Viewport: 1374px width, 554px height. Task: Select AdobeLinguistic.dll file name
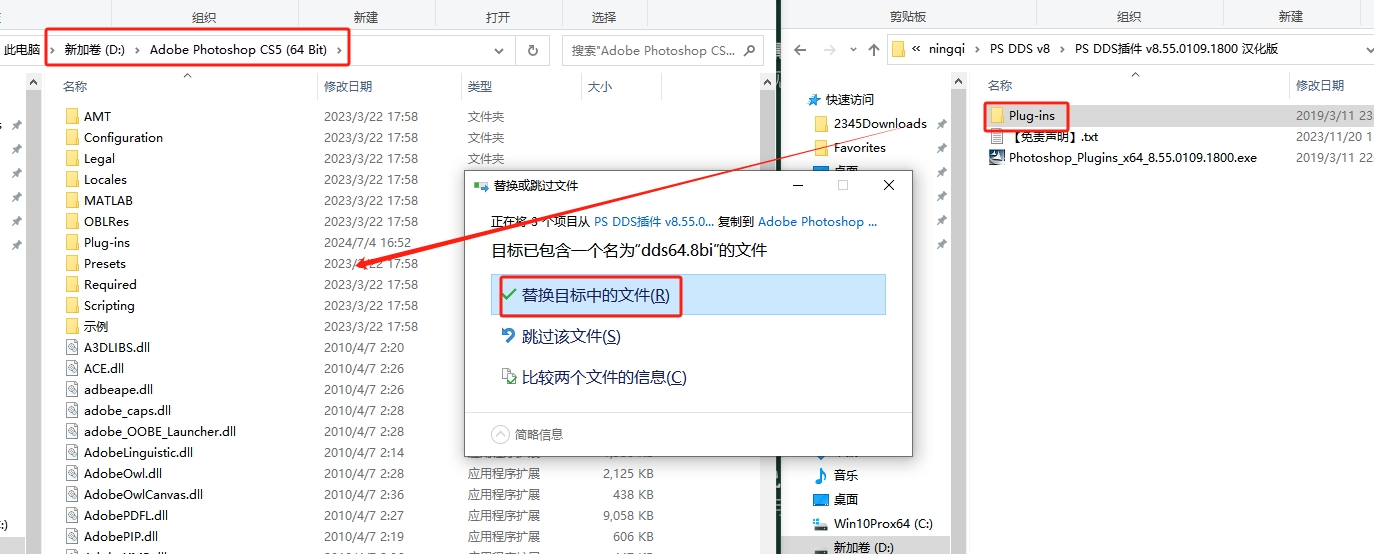click(138, 453)
